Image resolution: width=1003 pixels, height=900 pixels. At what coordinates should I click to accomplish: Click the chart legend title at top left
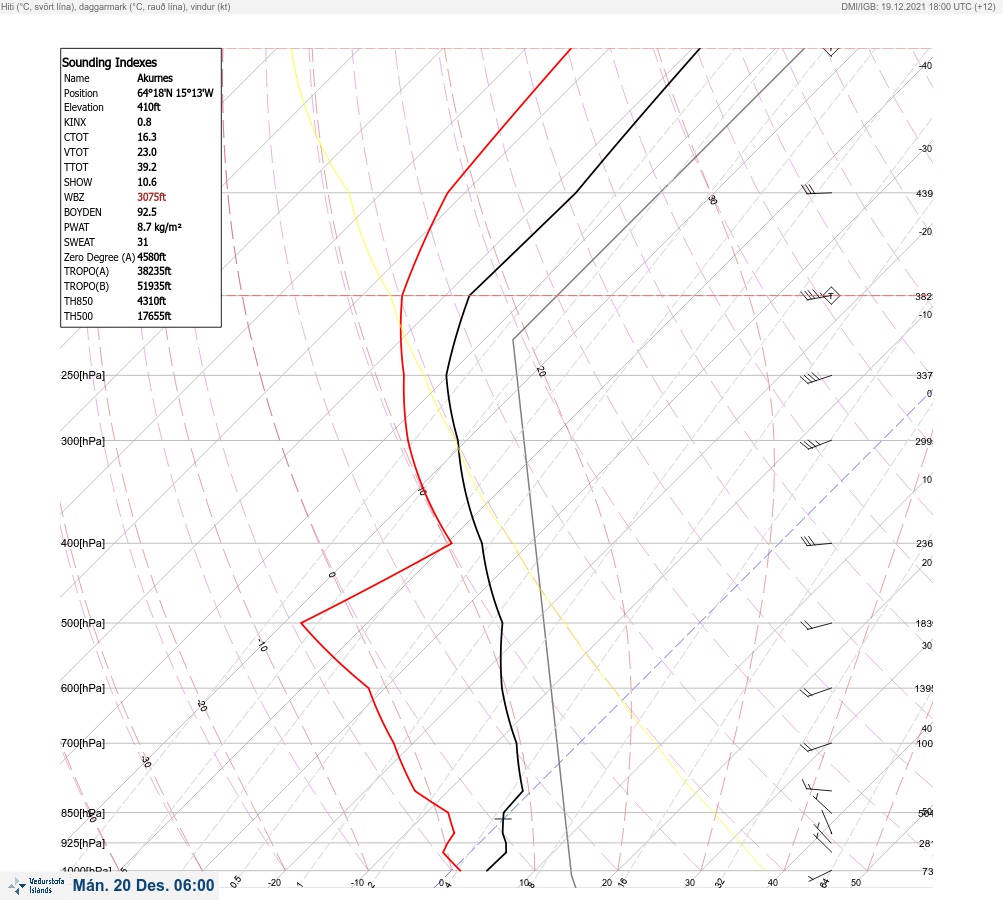(116, 6)
